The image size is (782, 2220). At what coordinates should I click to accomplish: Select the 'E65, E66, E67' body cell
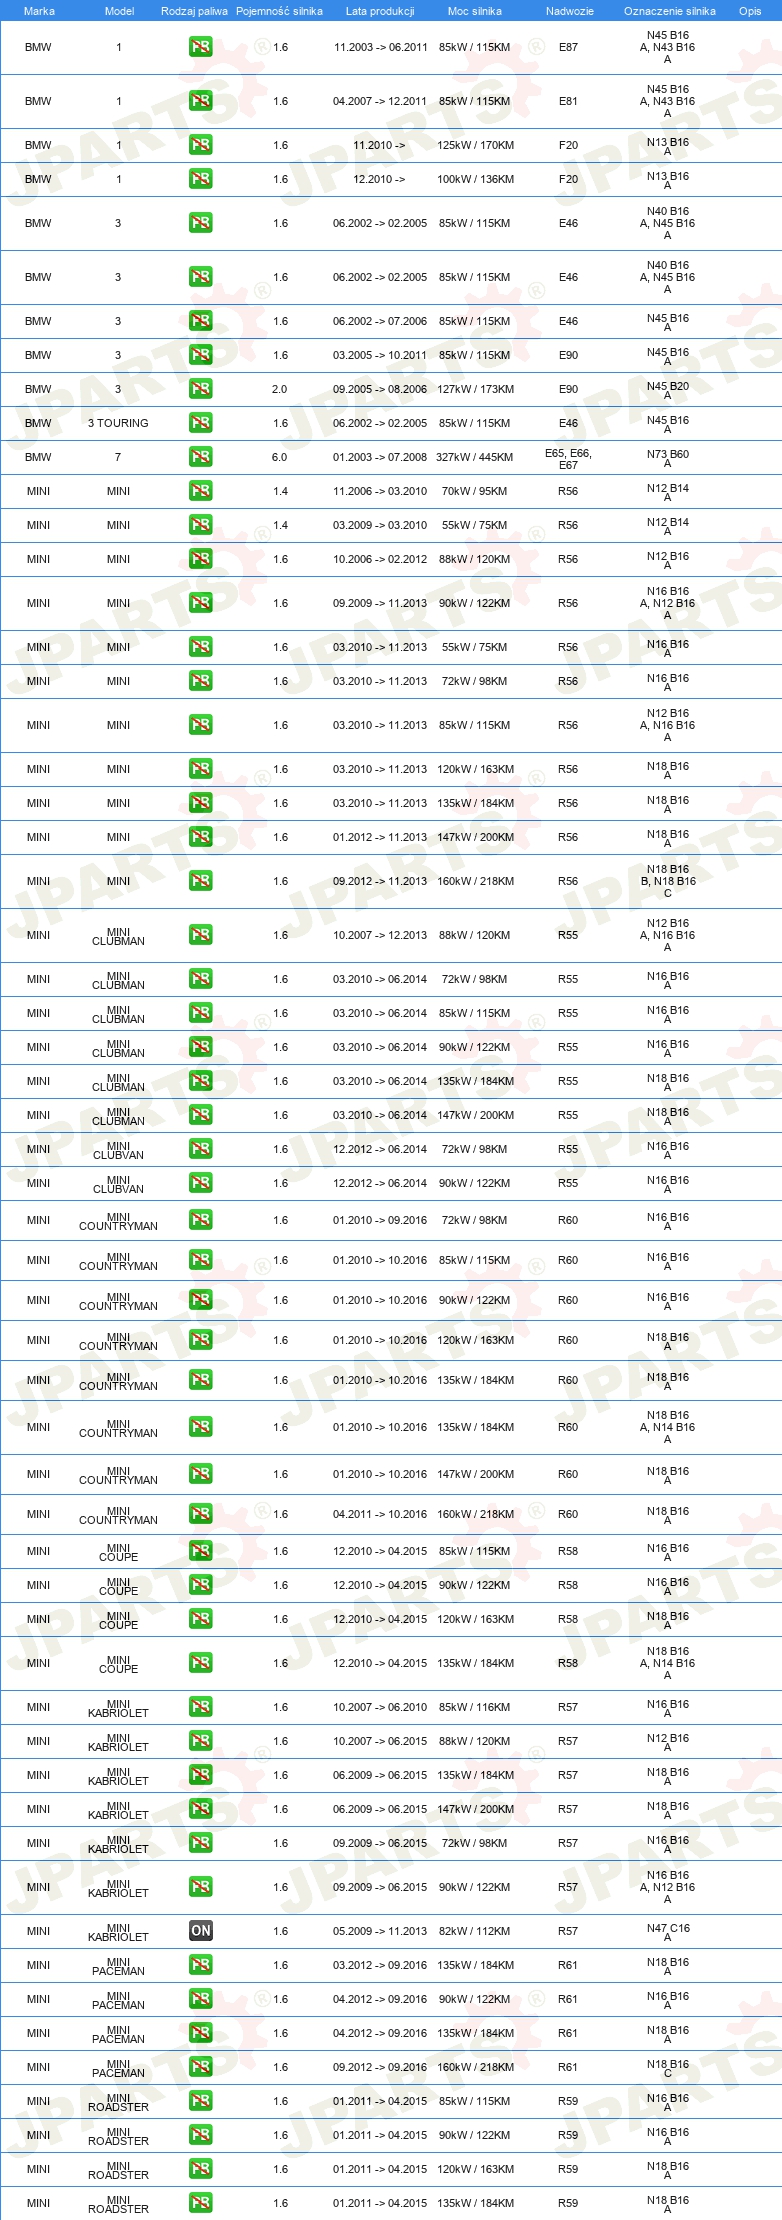click(568, 459)
